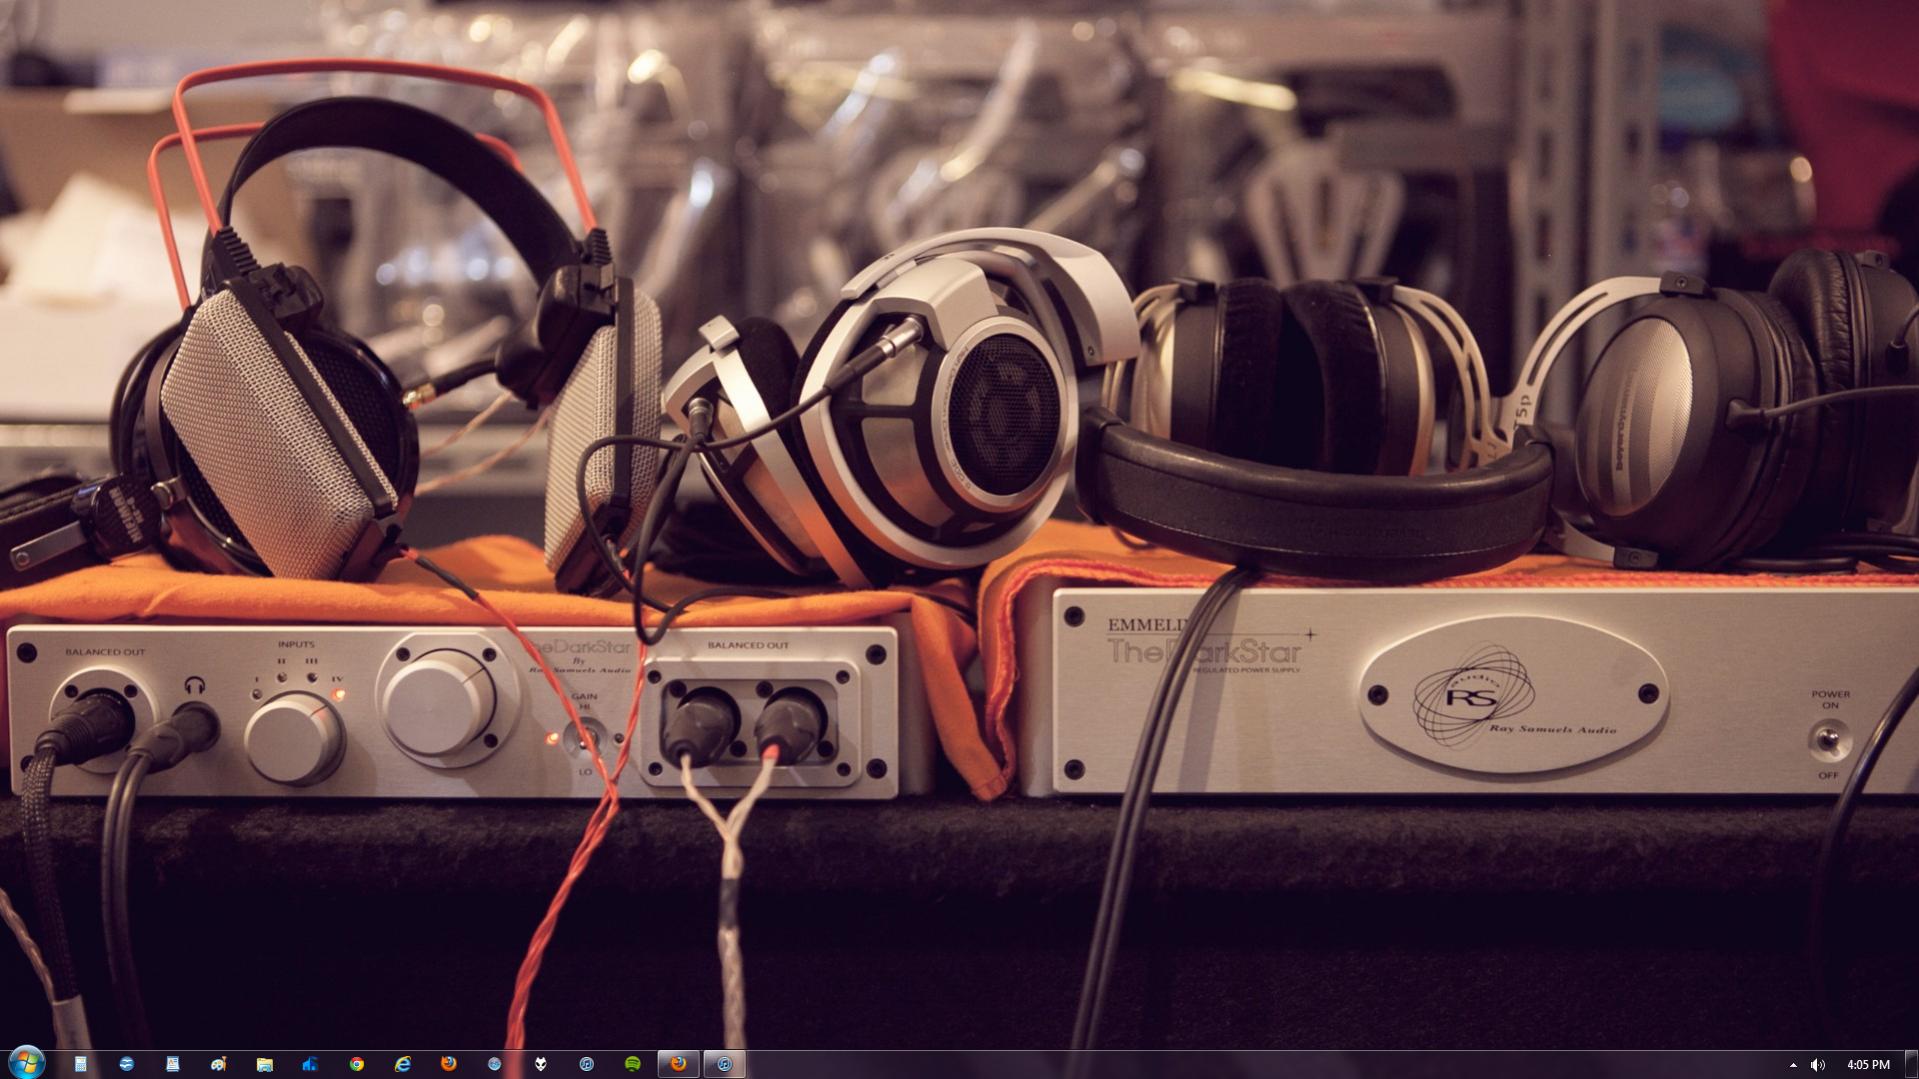Click the blue house taskbar icon
Viewport: 1919px width, 1079px height.
[310, 1064]
